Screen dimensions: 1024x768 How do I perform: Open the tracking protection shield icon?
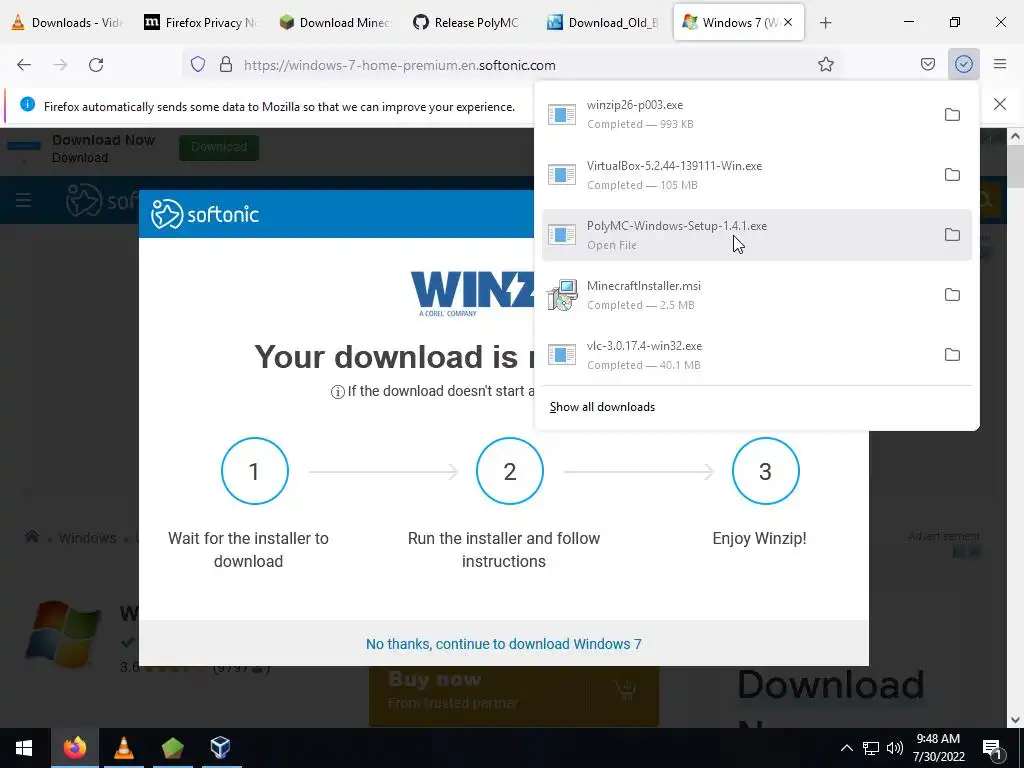[198, 65]
